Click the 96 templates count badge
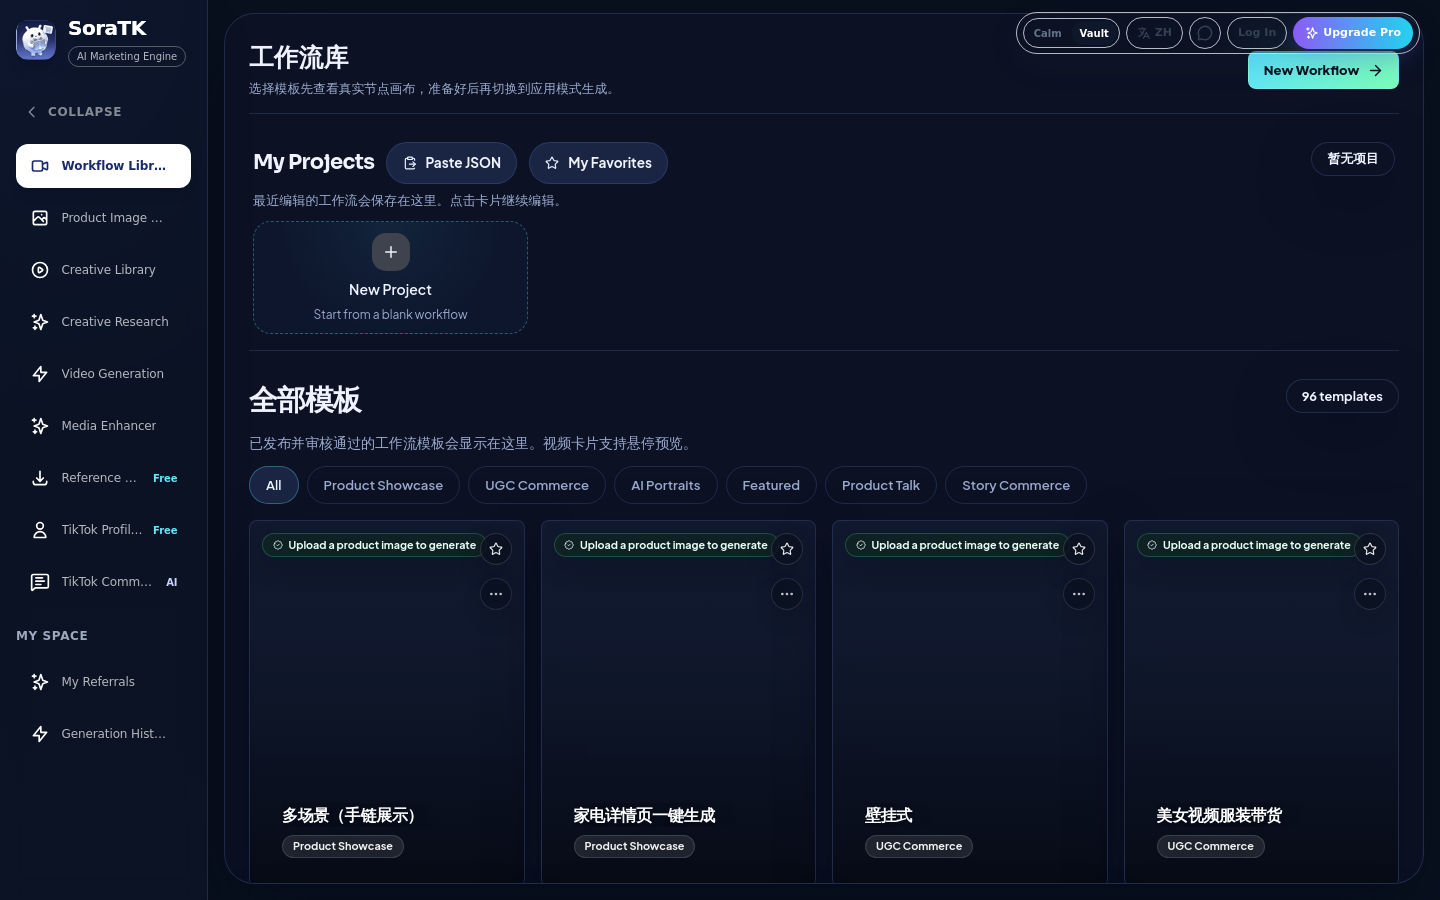1440x900 pixels. 1342,397
